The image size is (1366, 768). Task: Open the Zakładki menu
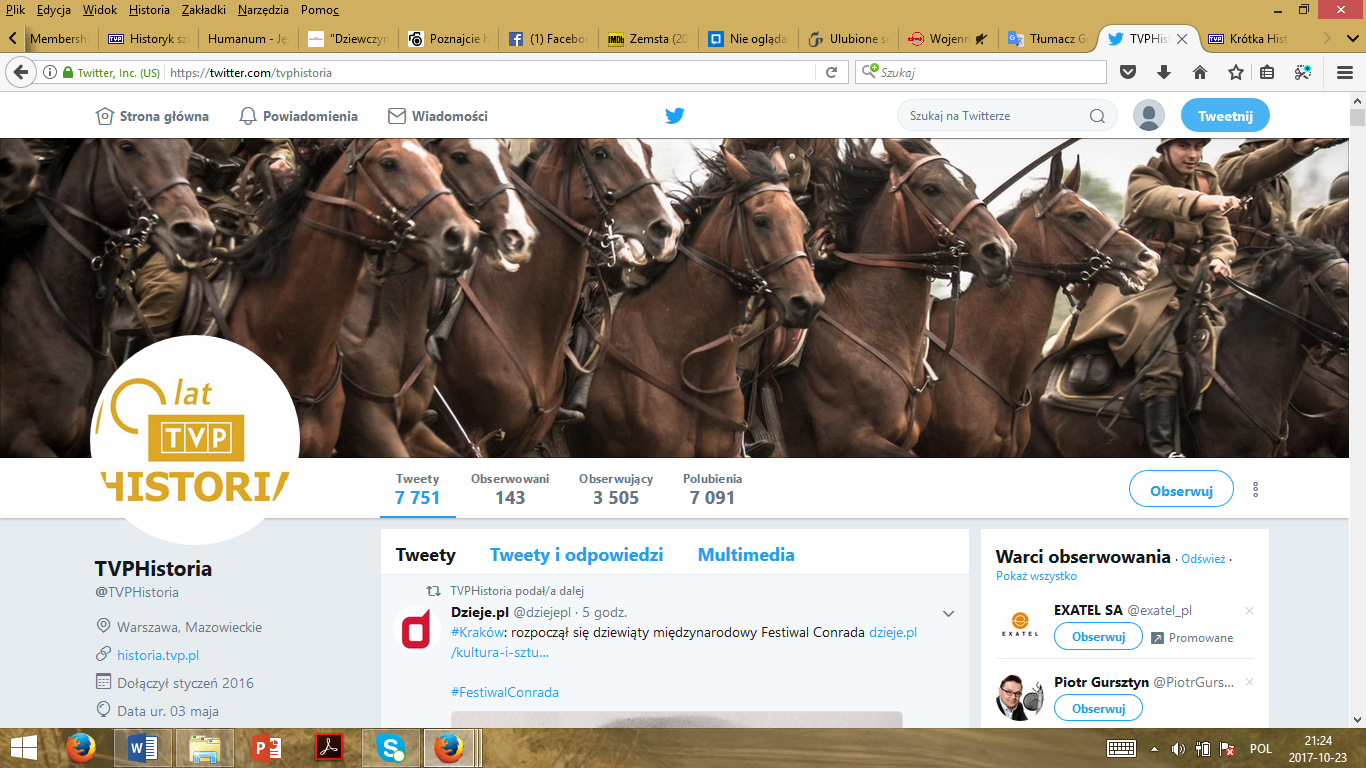tap(205, 10)
